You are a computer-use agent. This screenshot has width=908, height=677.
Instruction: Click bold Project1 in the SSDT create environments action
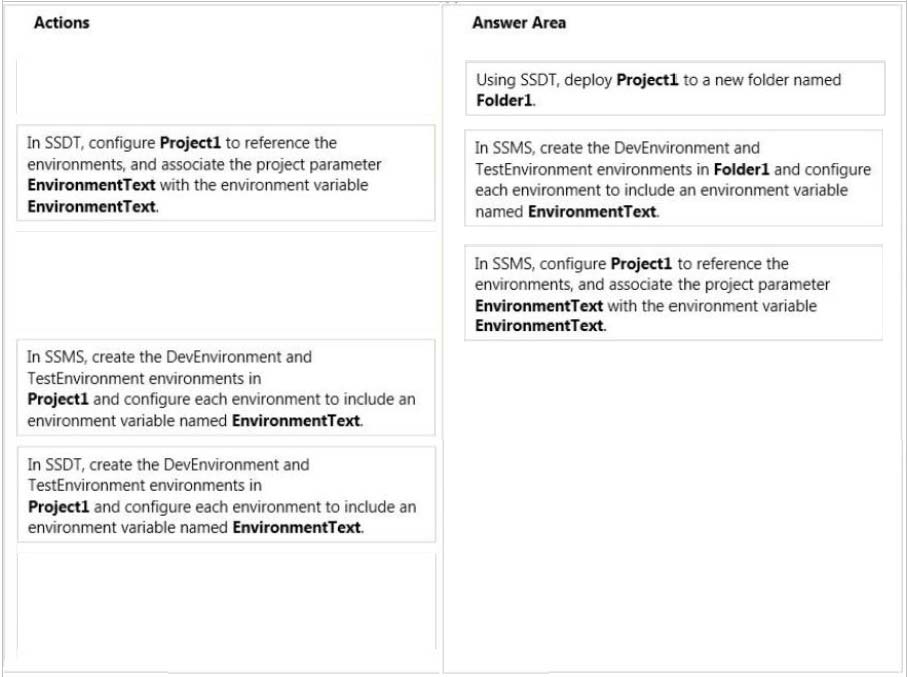[58, 507]
